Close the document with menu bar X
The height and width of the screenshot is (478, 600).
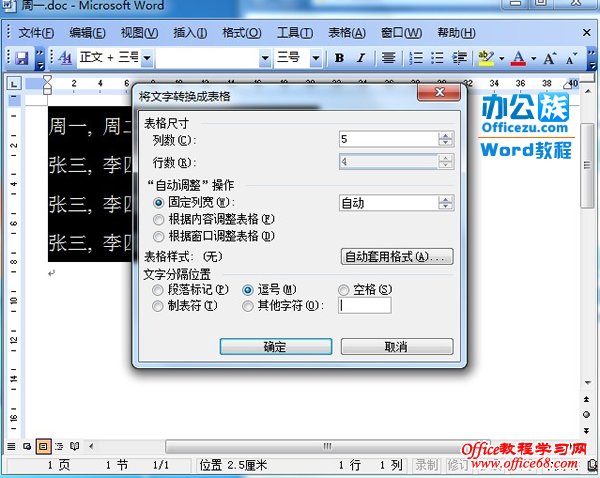[x=587, y=33]
